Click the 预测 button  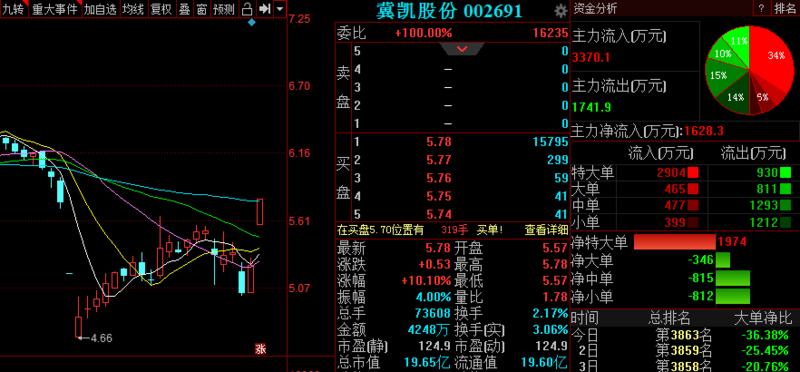[x=224, y=9]
